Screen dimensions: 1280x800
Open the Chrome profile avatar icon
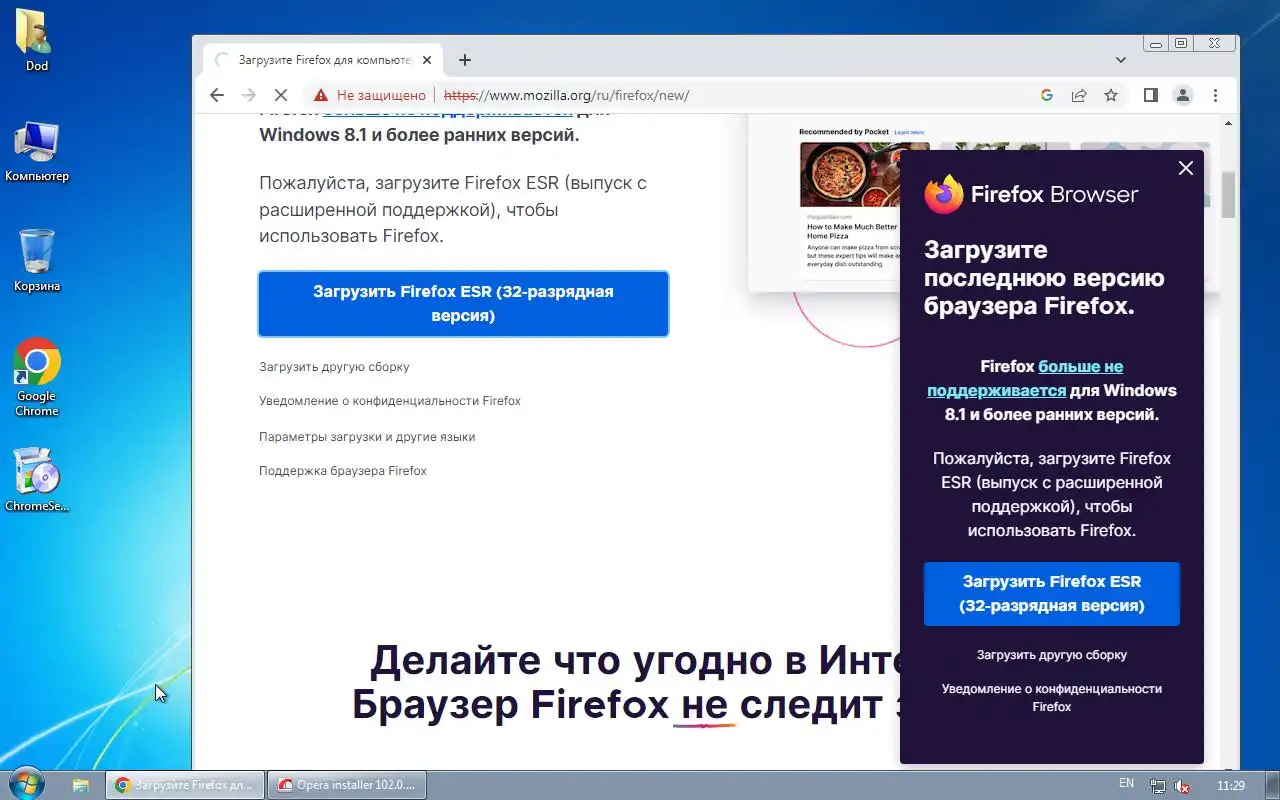coord(1183,95)
